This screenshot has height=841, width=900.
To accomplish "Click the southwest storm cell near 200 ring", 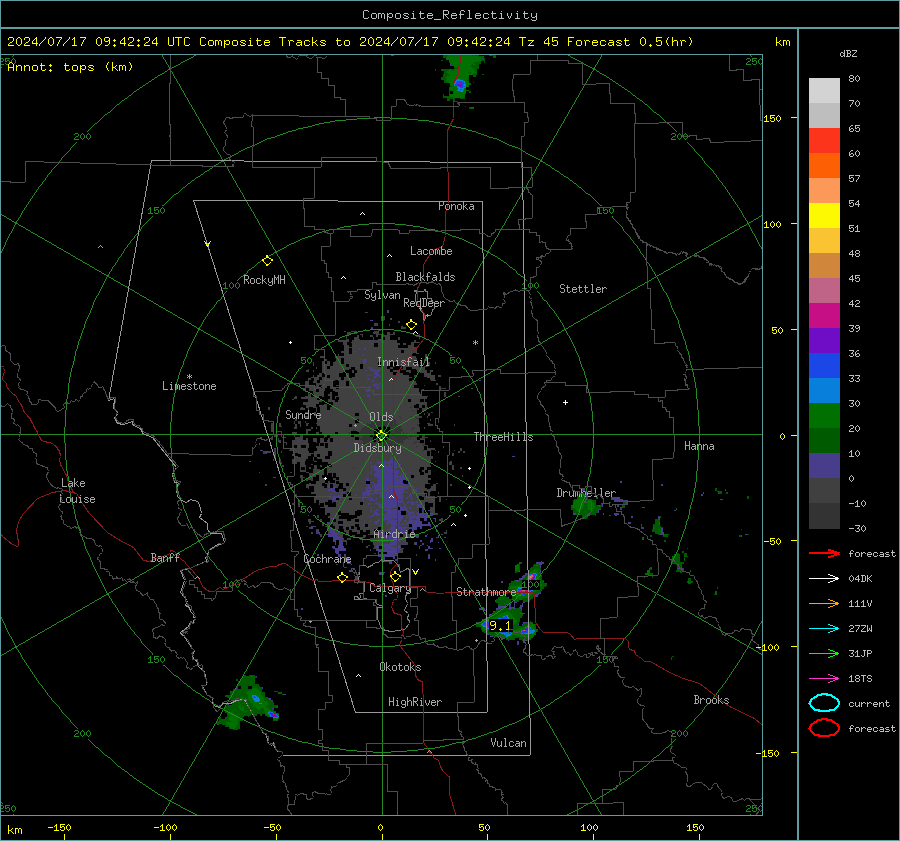I will (250, 703).
